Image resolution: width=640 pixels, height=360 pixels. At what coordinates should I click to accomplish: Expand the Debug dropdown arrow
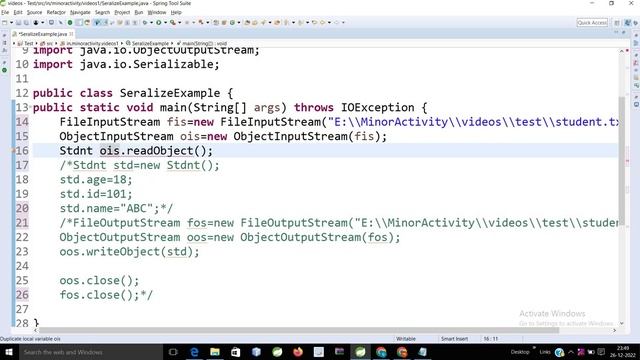(151, 22)
